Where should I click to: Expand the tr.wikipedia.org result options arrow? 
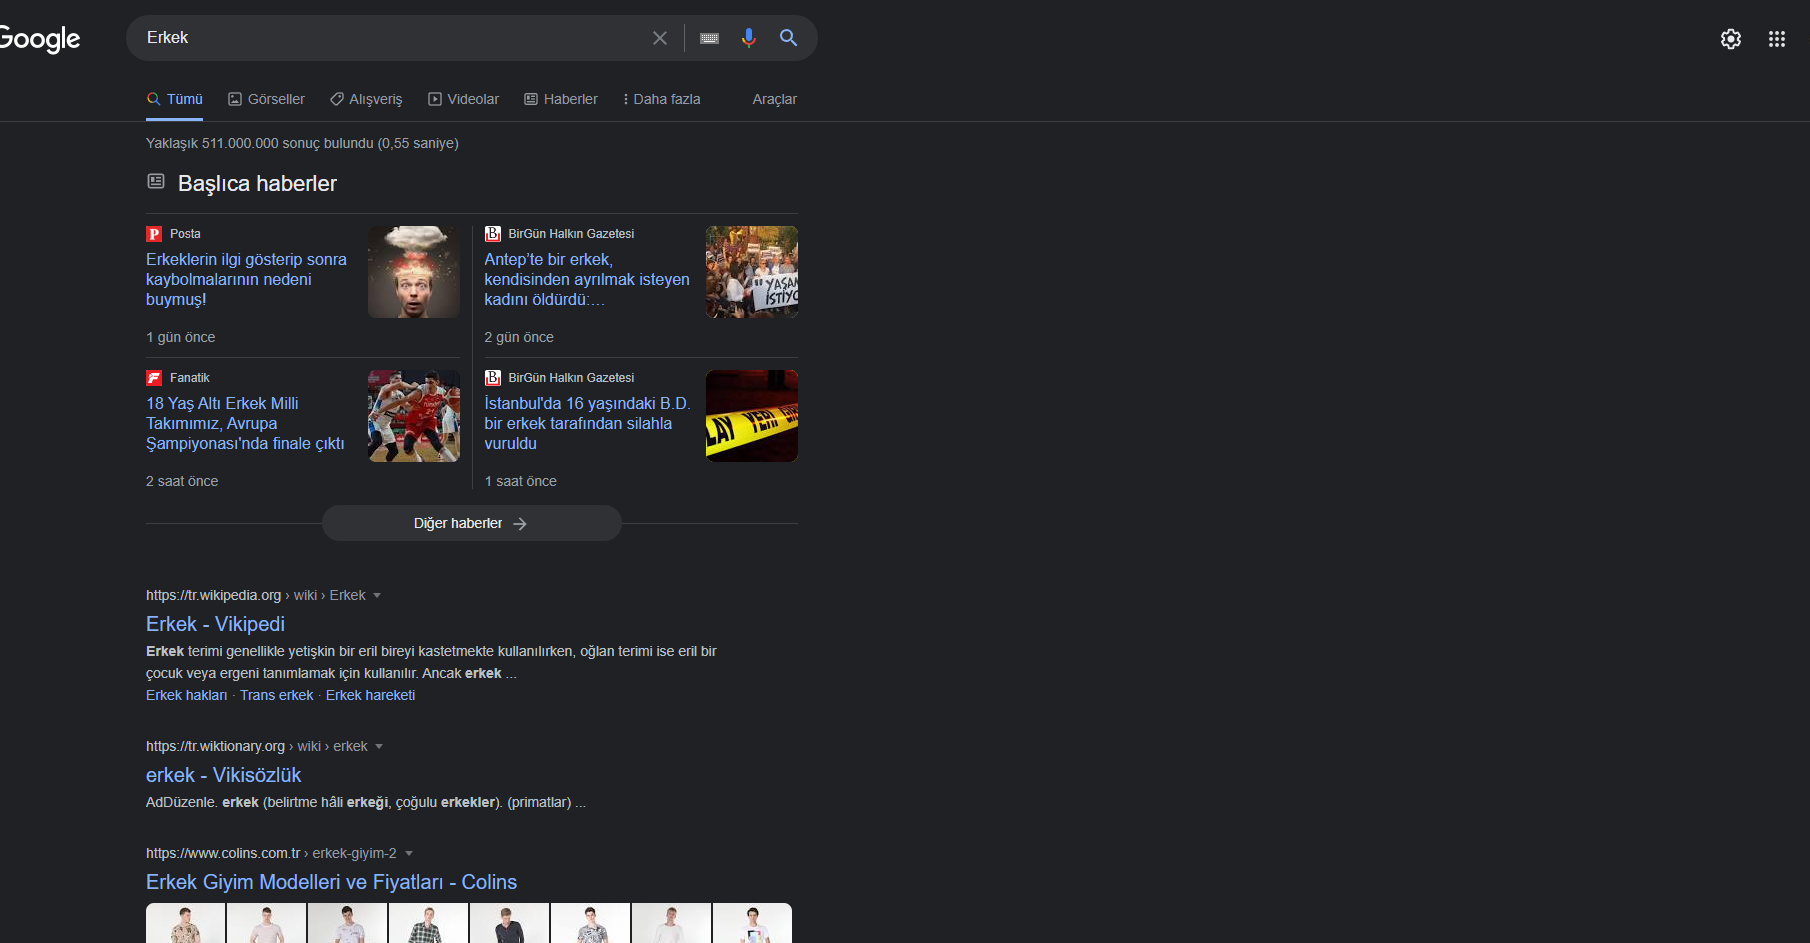click(x=377, y=596)
